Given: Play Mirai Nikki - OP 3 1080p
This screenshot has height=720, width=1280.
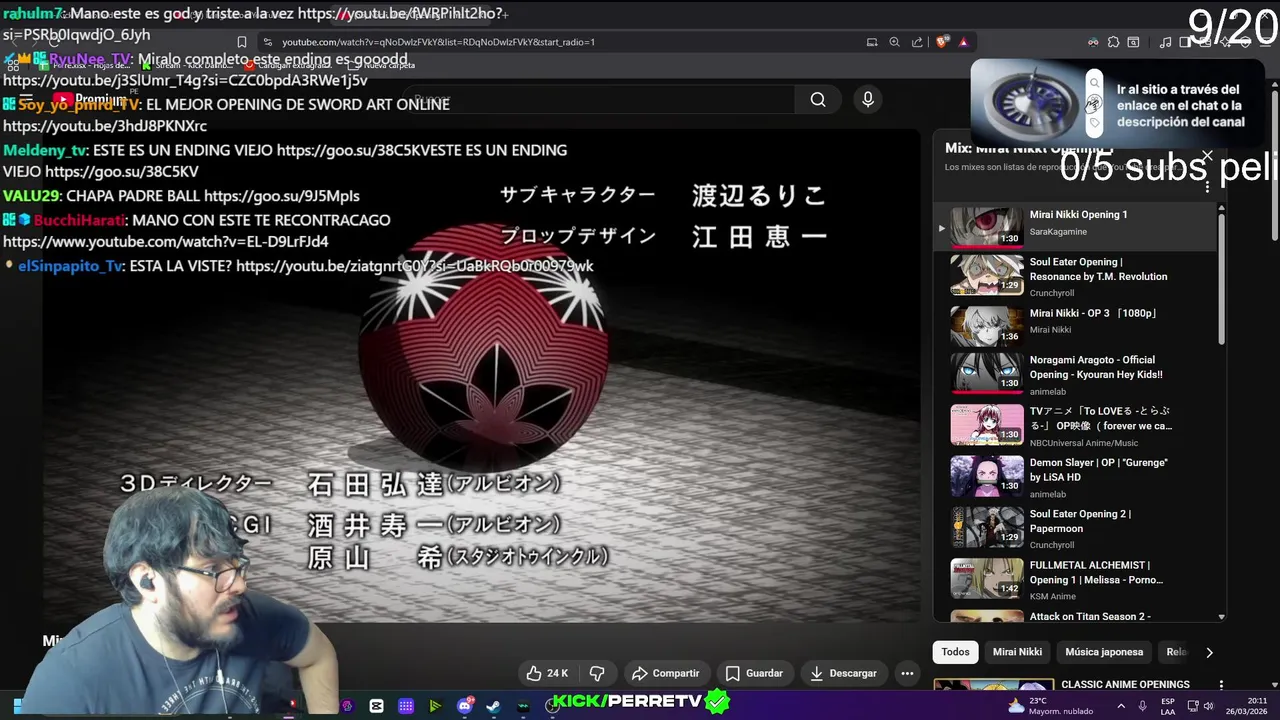Looking at the screenshot, I should (1075, 326).
